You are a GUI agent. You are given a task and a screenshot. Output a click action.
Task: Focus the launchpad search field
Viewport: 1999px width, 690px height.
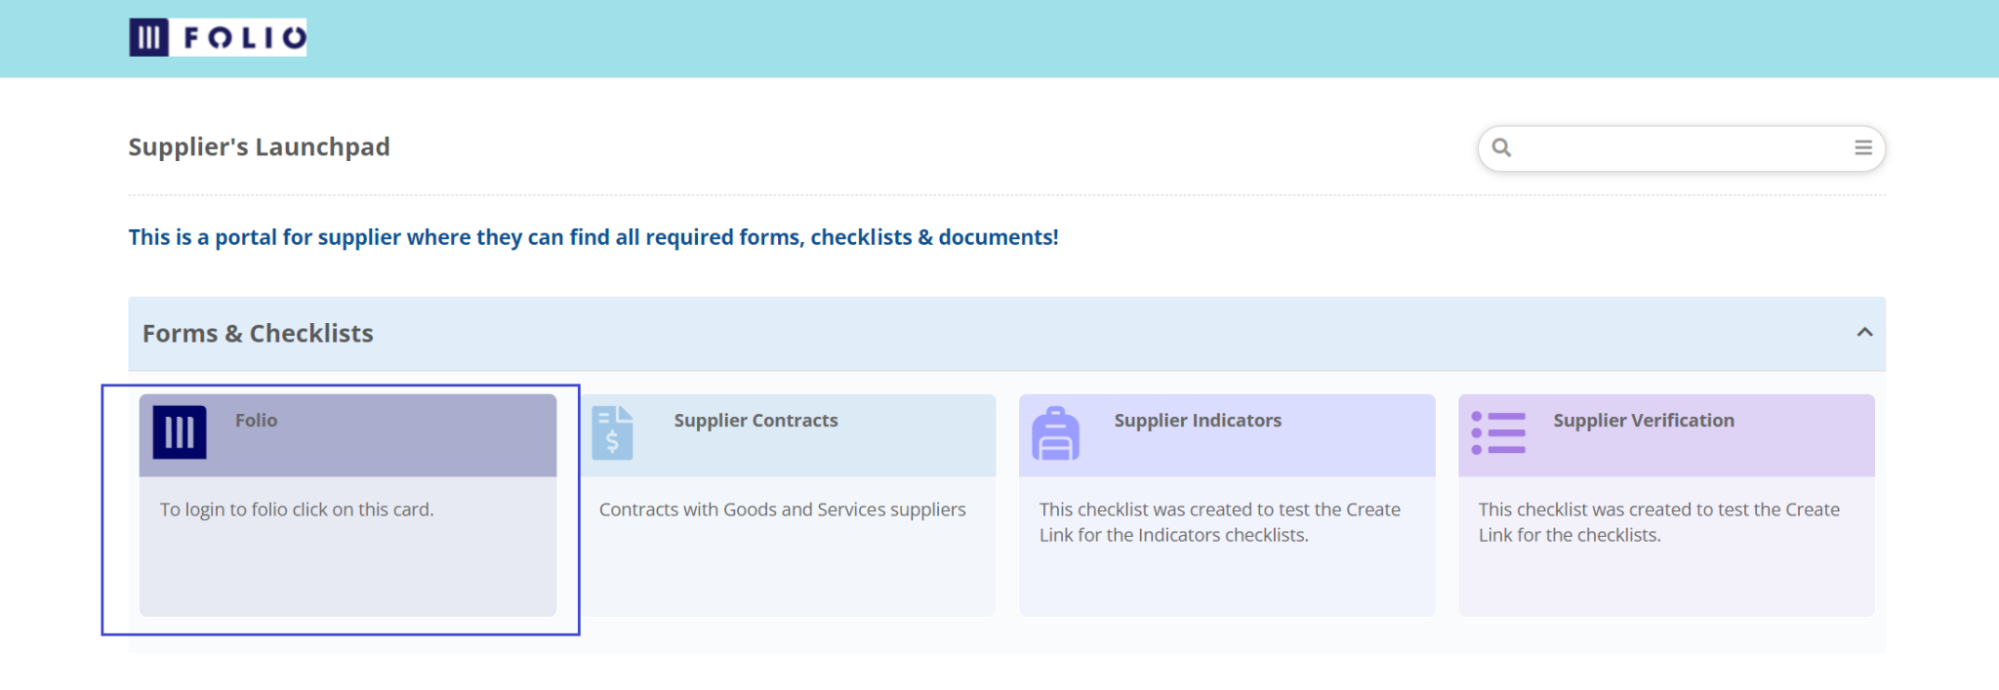pos(1681,148)
